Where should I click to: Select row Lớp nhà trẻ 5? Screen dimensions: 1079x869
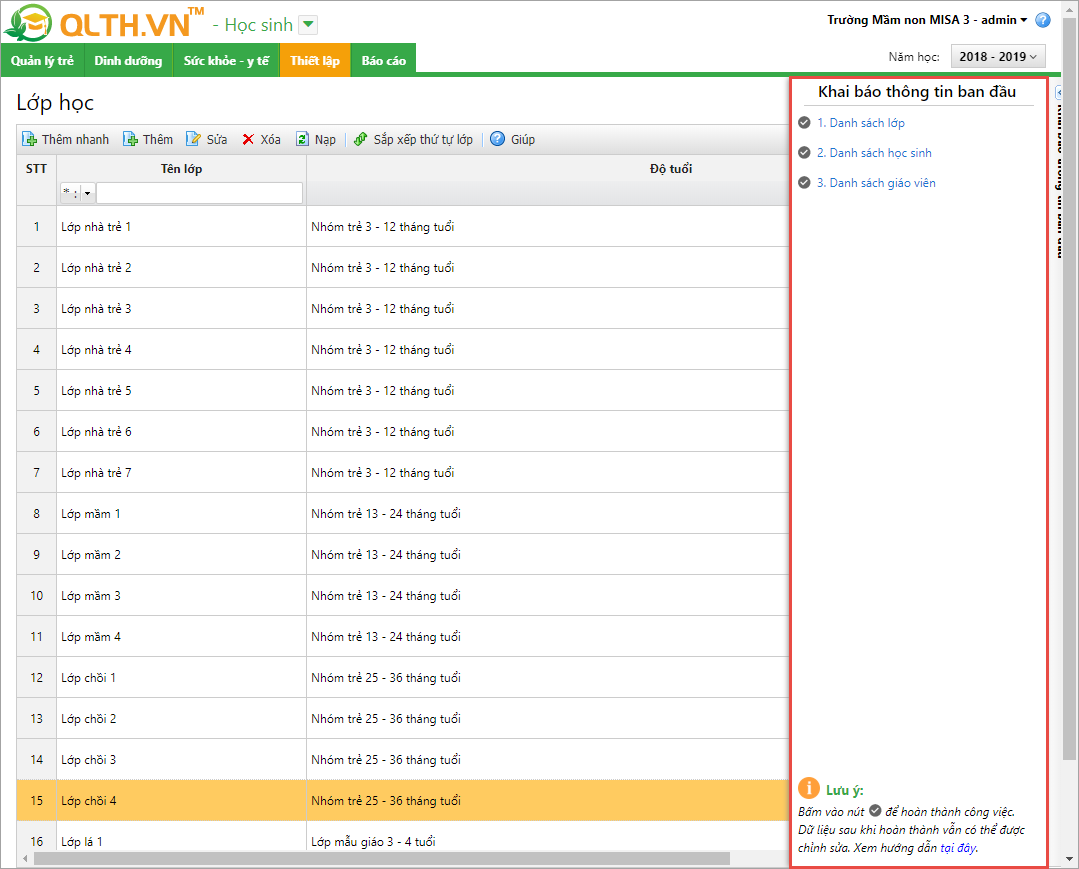[403, 390]
